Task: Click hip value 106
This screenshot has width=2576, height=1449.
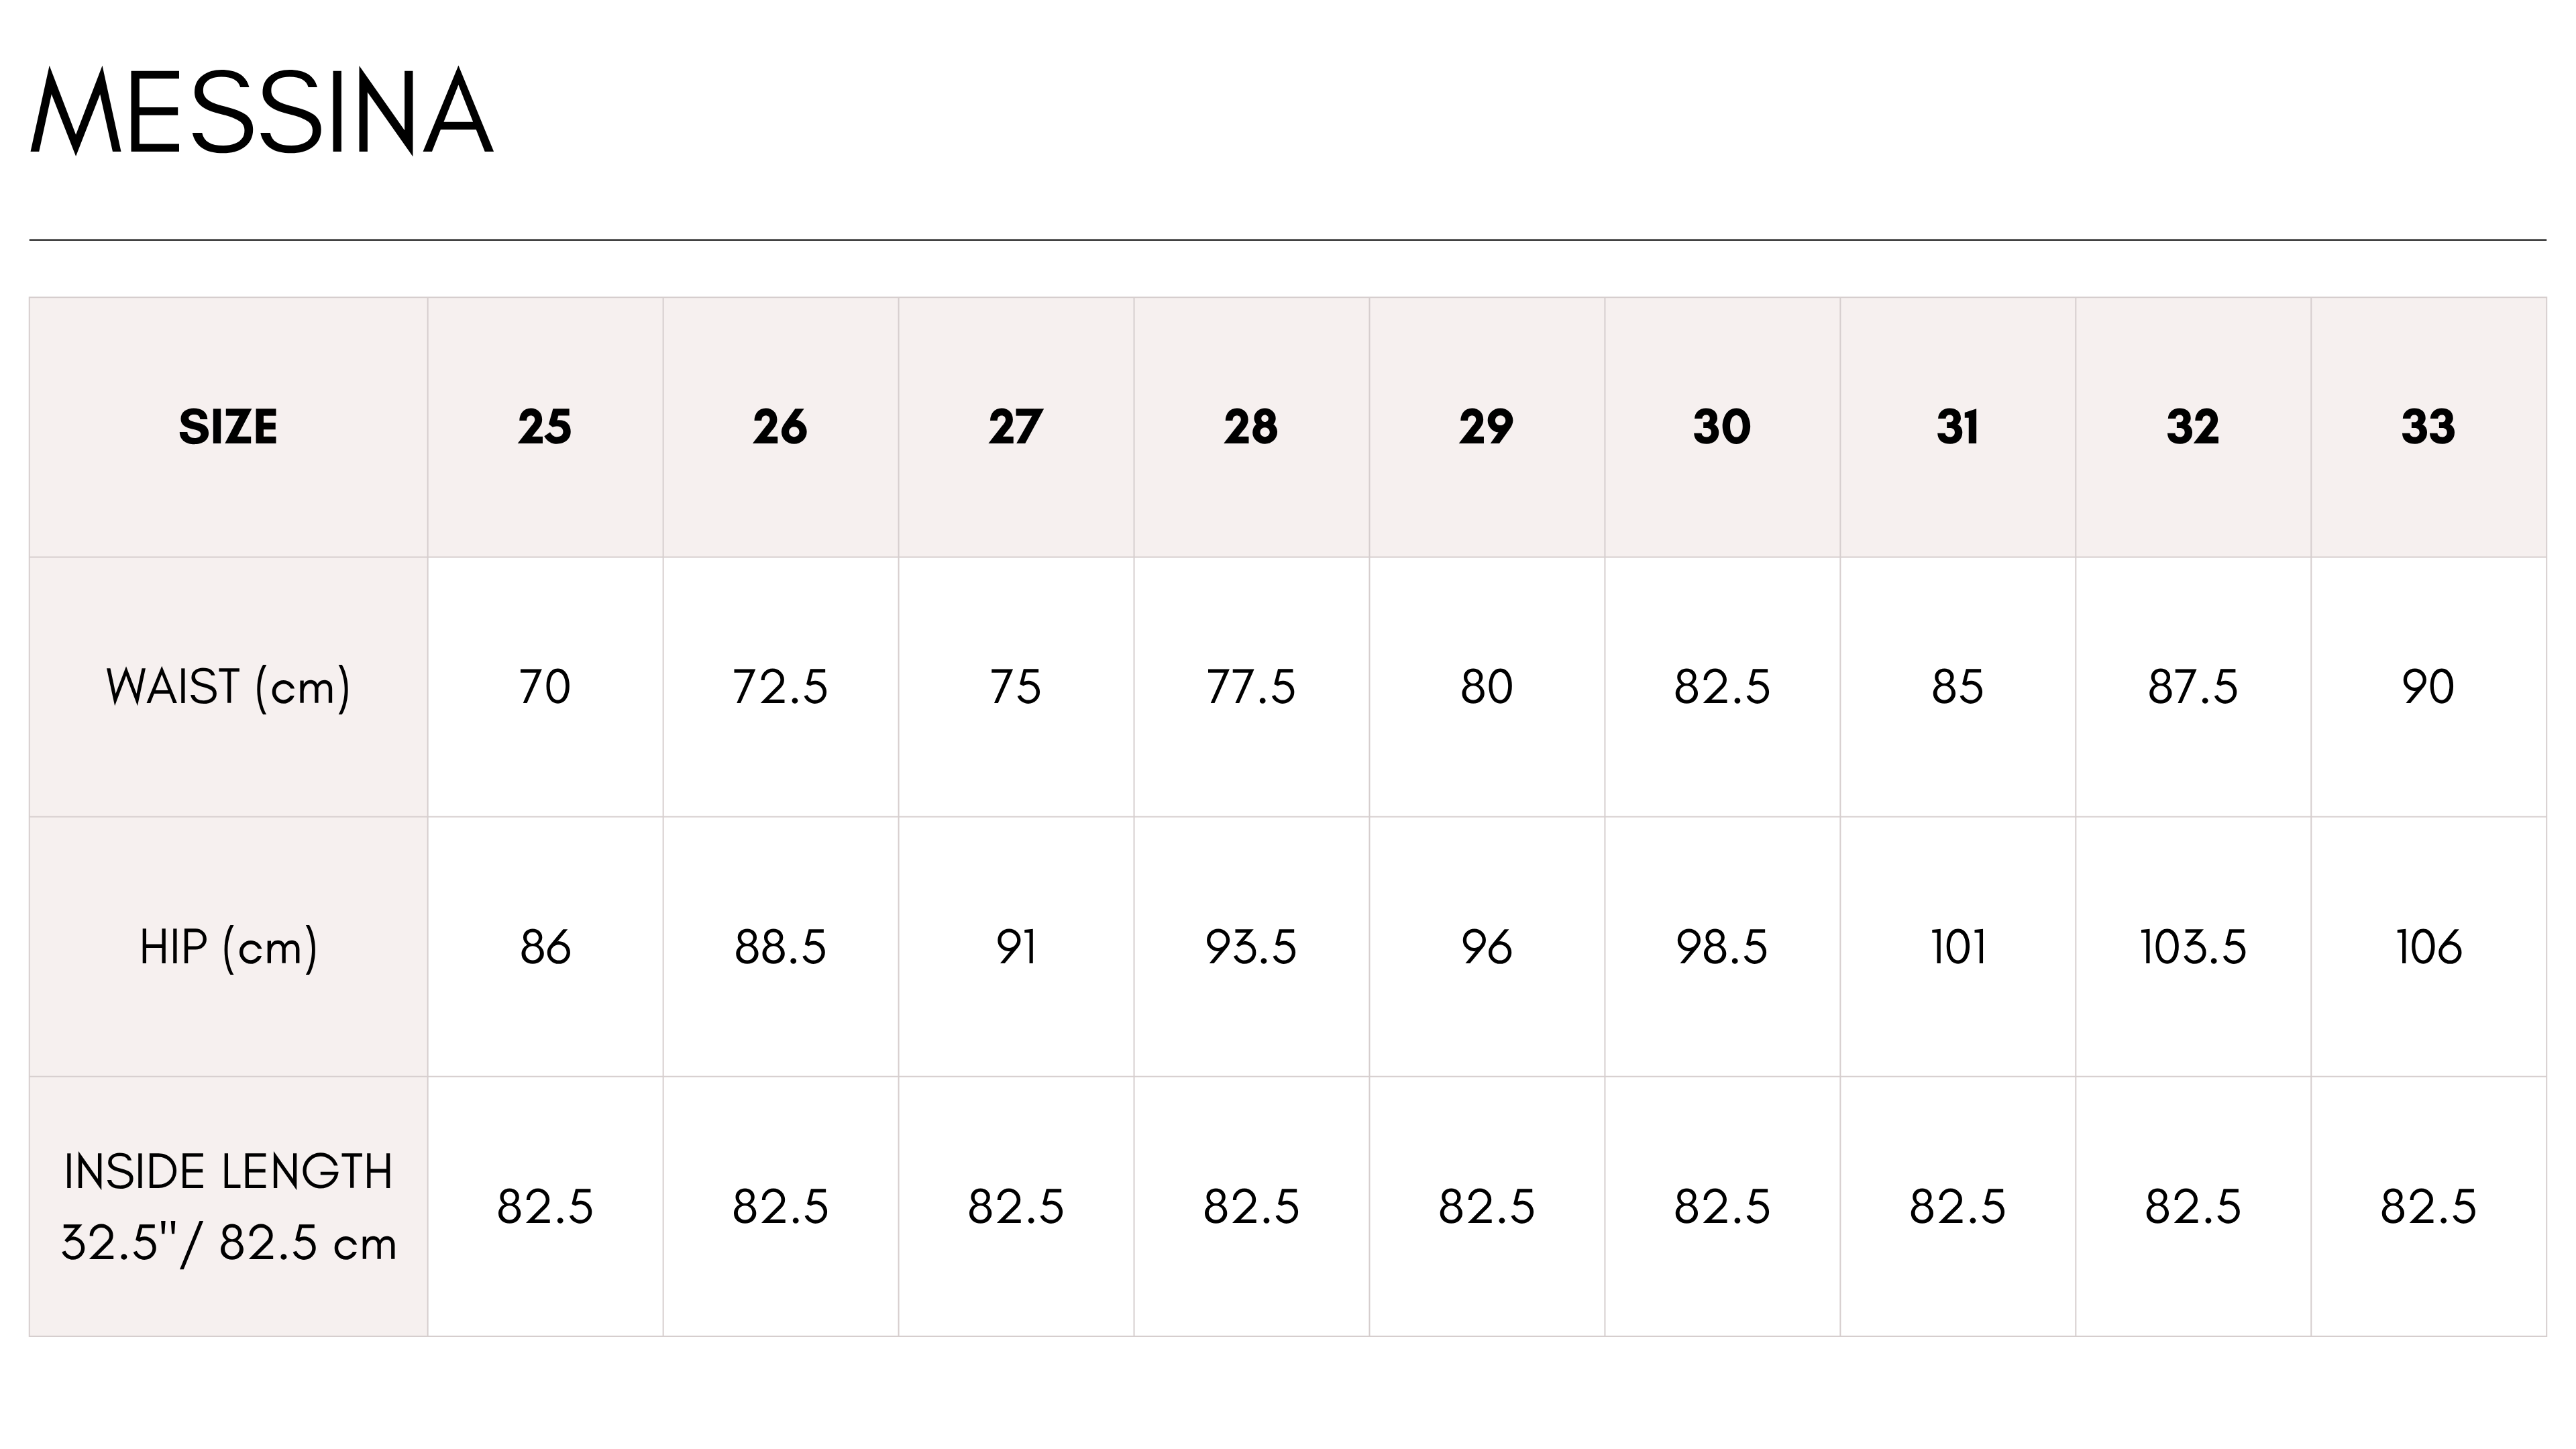Action: point(2428,947)
